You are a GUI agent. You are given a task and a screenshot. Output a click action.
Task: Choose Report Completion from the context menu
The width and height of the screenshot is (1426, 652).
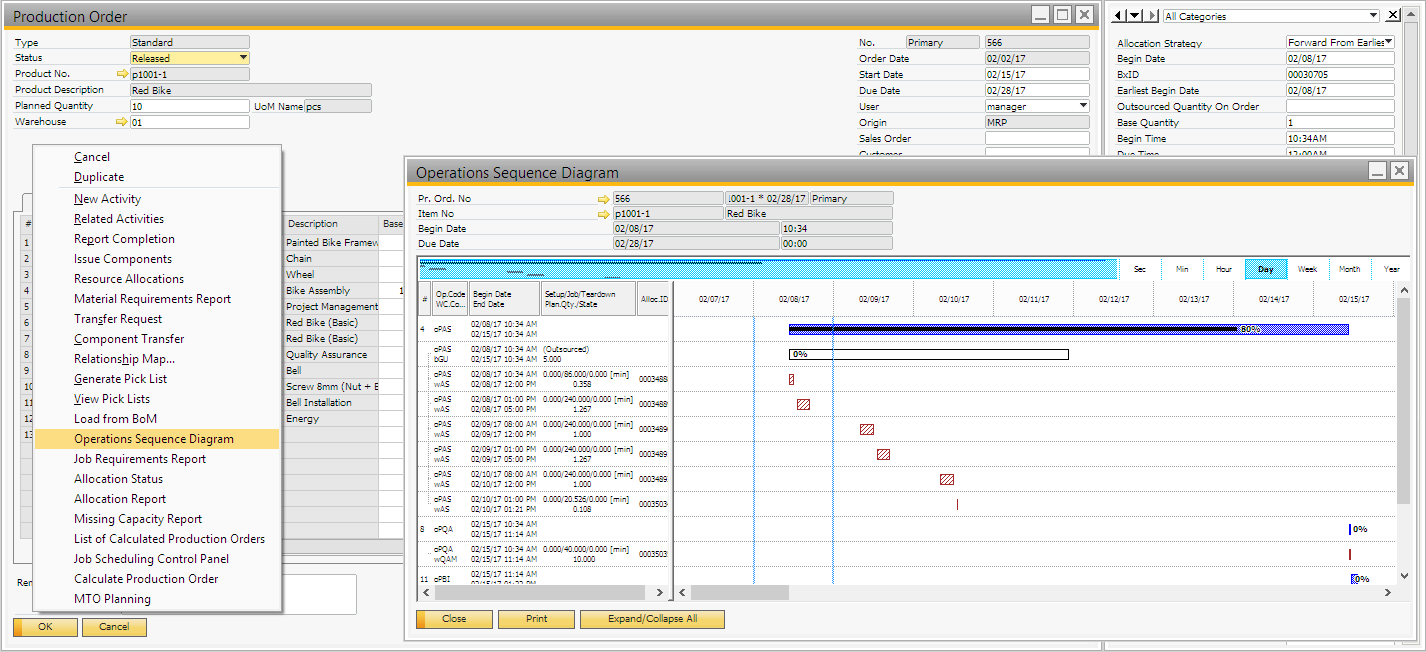(x=124, y=239)
